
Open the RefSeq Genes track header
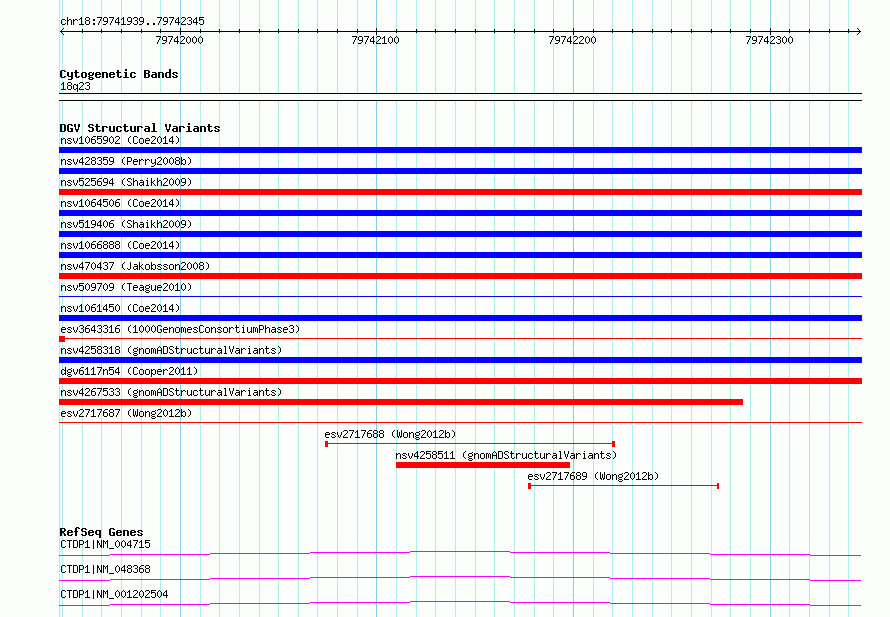pyautogui.click(x=101, y=532)
